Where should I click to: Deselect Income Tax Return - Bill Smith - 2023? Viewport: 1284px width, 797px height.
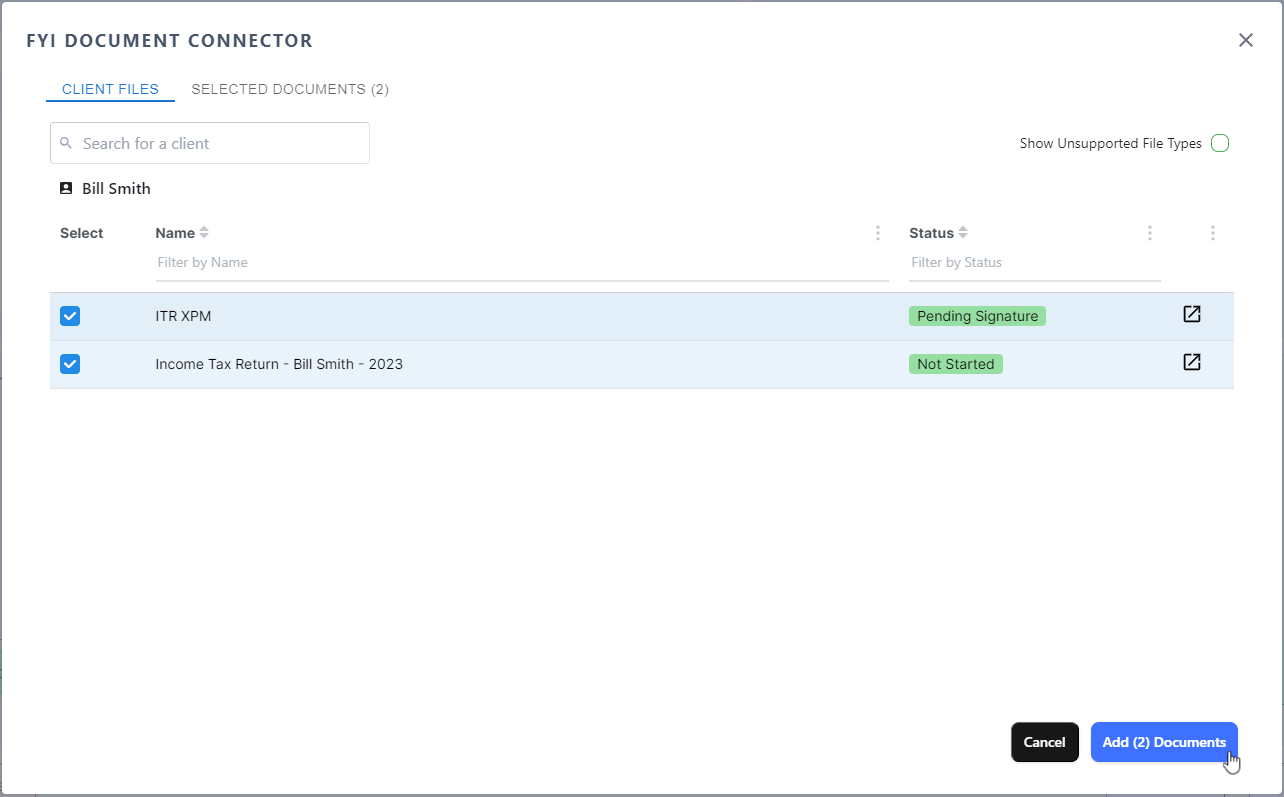(x=70, y=364)
